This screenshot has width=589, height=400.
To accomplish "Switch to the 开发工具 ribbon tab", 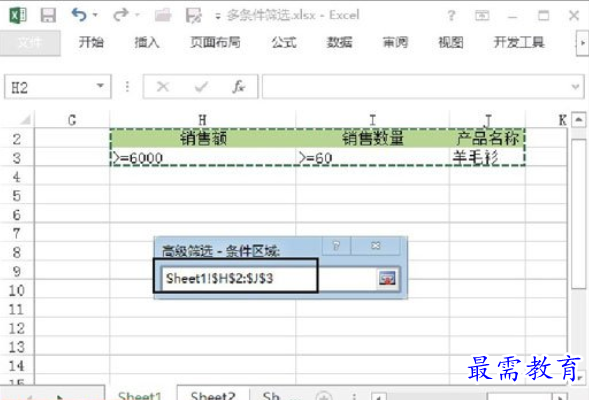I will (519, 42).
